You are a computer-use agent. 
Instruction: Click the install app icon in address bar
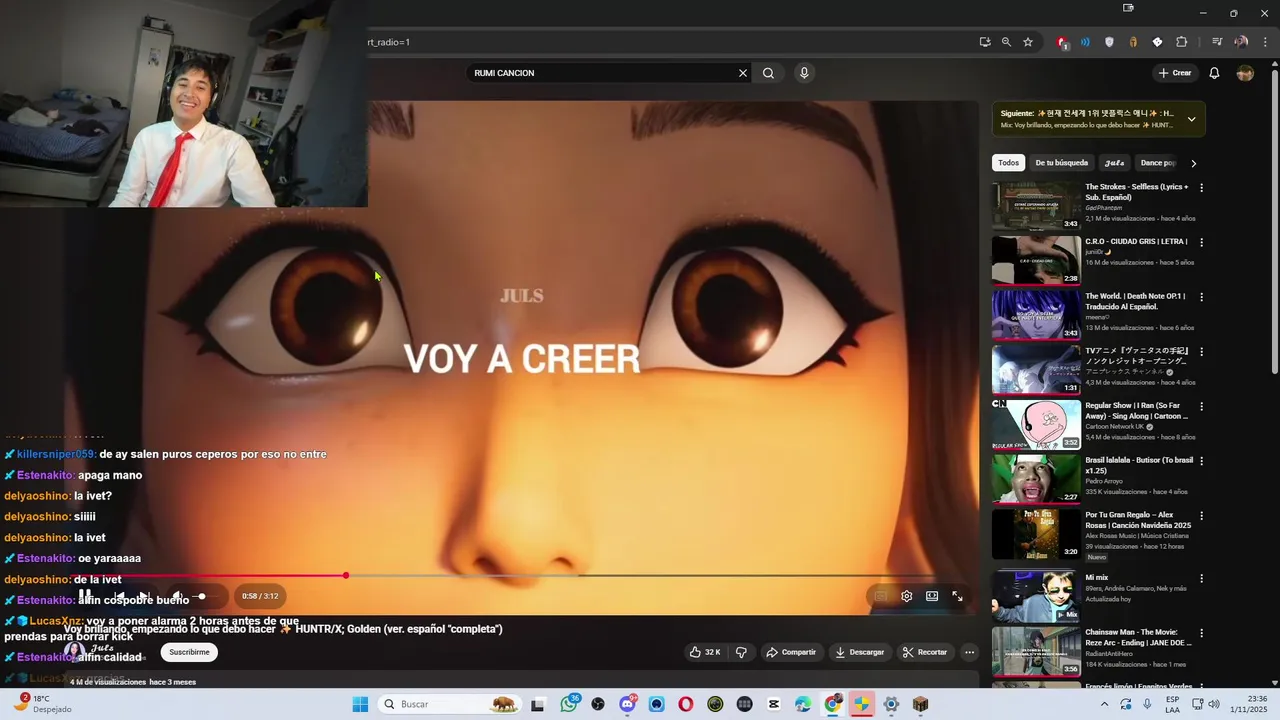pyautogui.click(x=985, y=42)
